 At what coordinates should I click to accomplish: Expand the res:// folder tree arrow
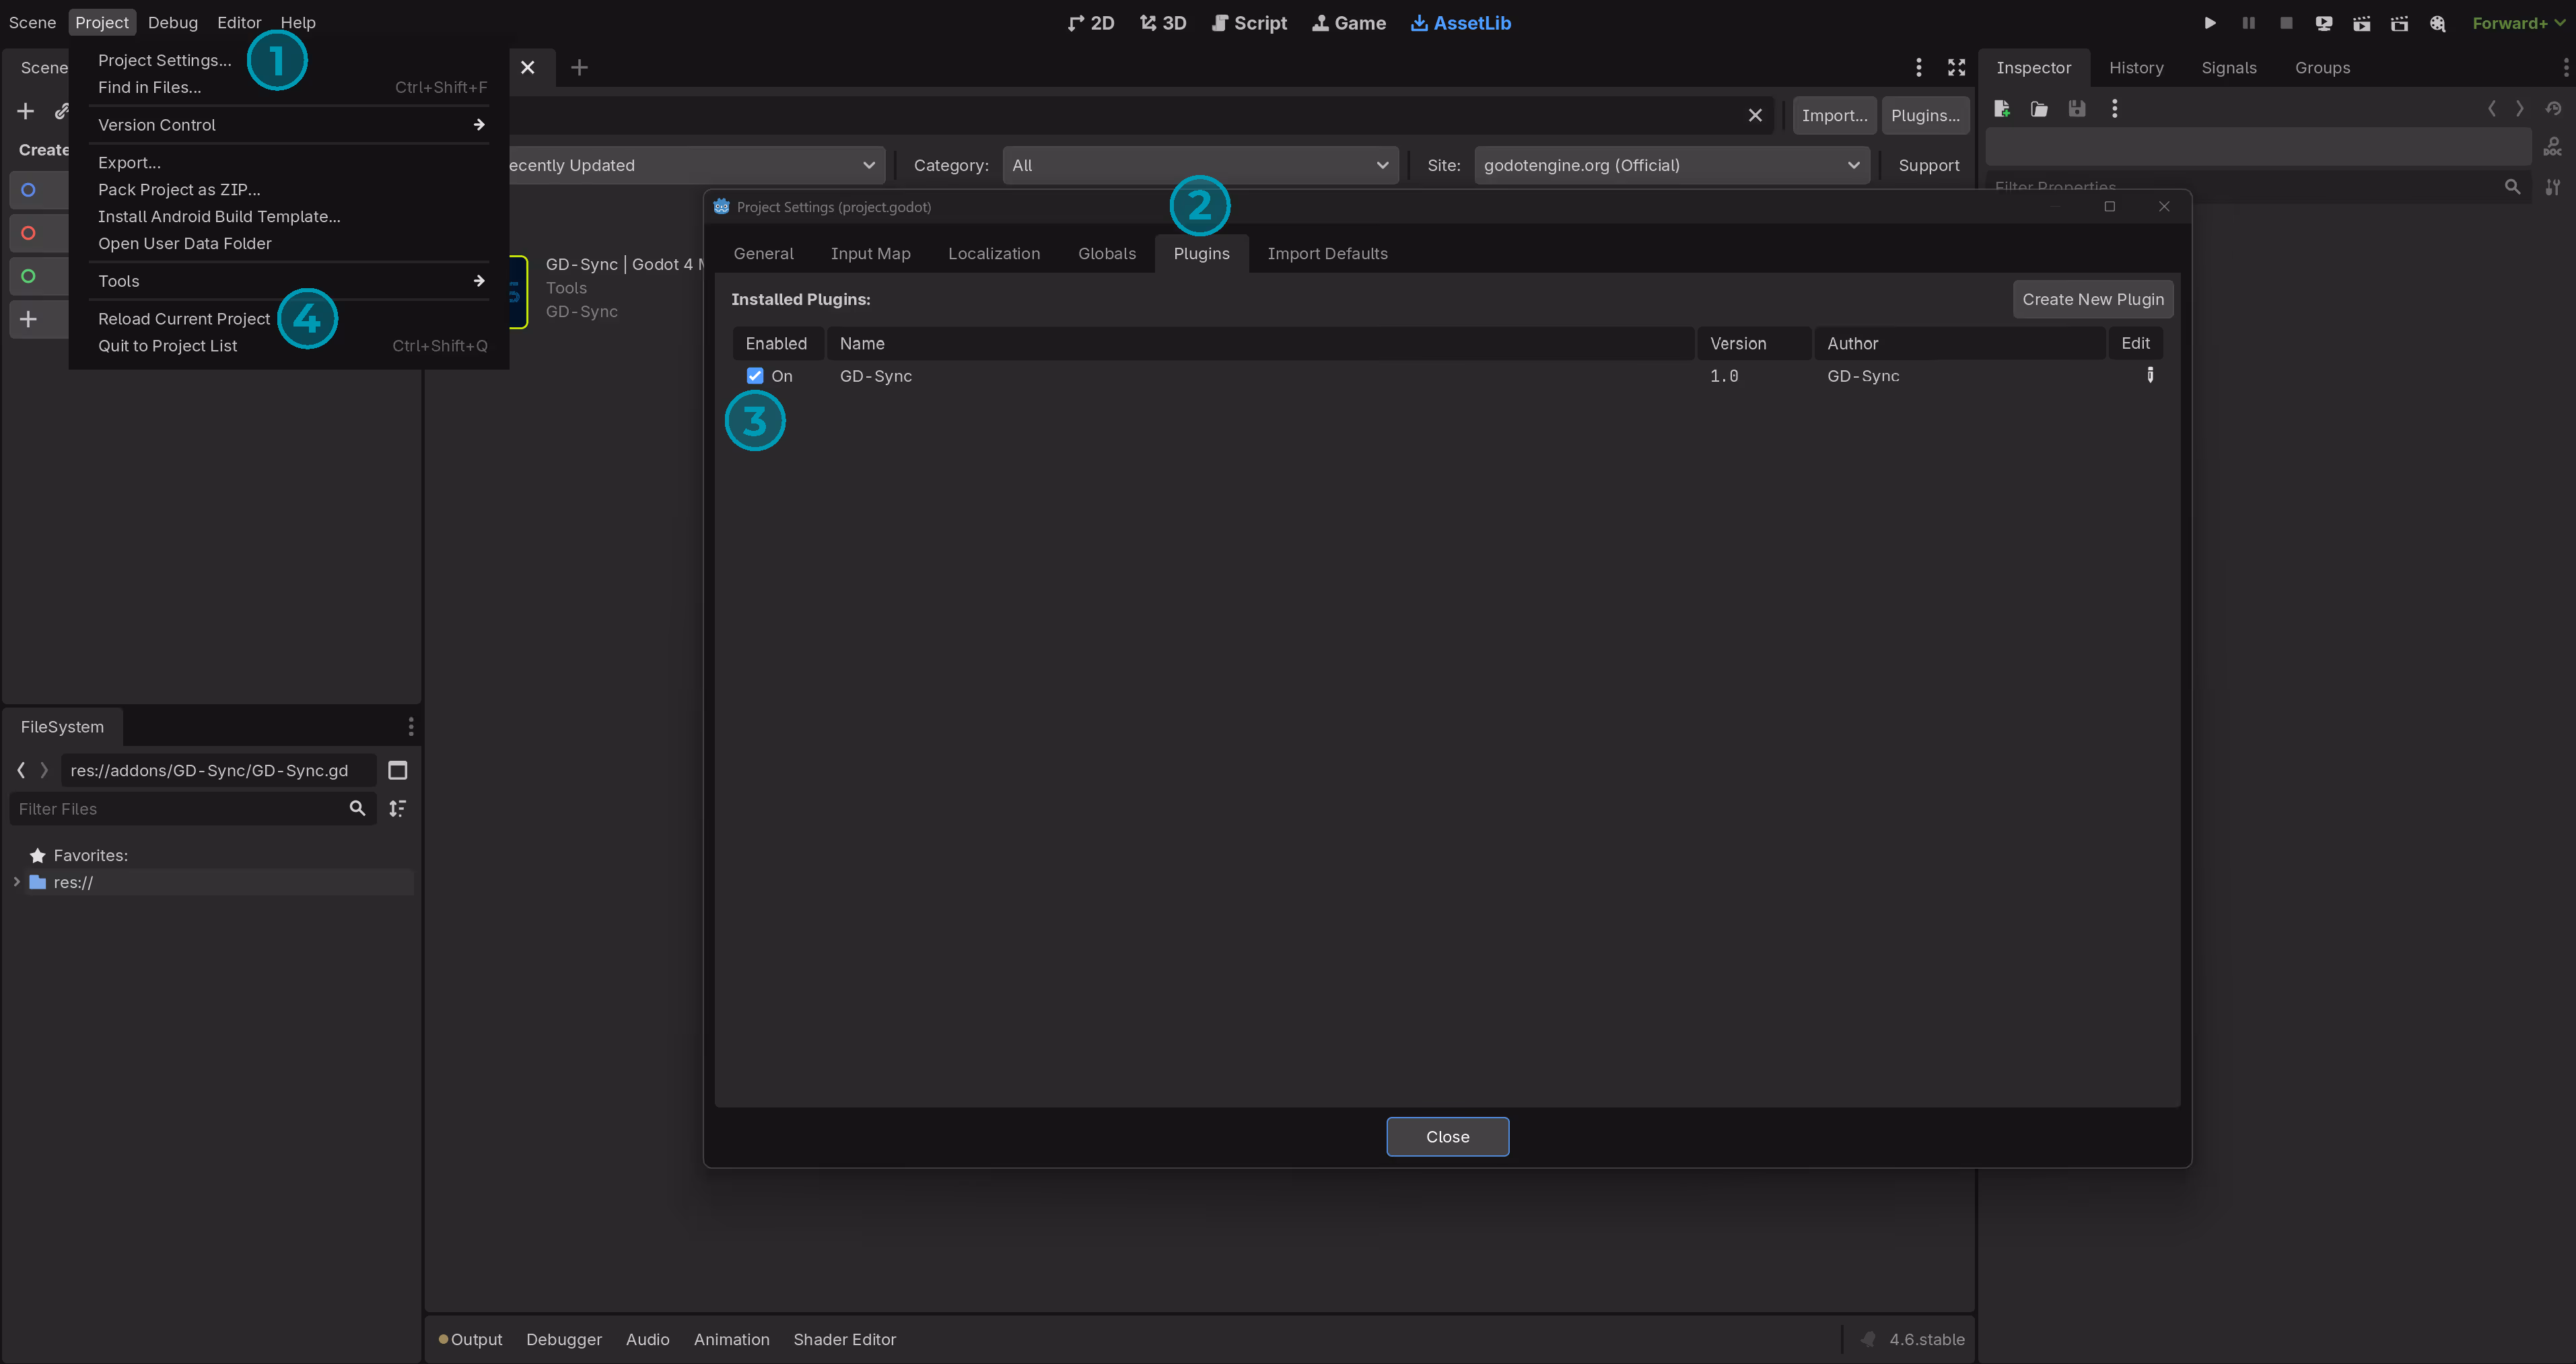click(x=16, y=882)
